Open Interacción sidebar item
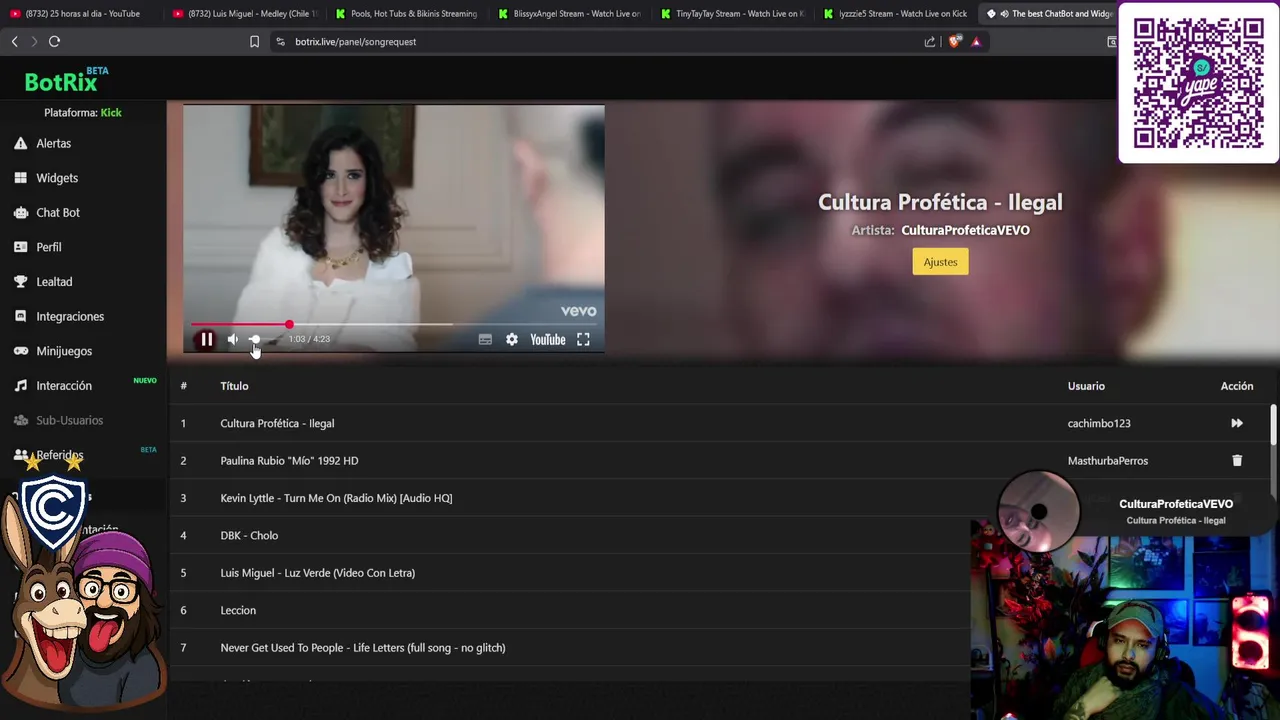The height and width of the screenshot is (720, 1280). pos(64,385)
